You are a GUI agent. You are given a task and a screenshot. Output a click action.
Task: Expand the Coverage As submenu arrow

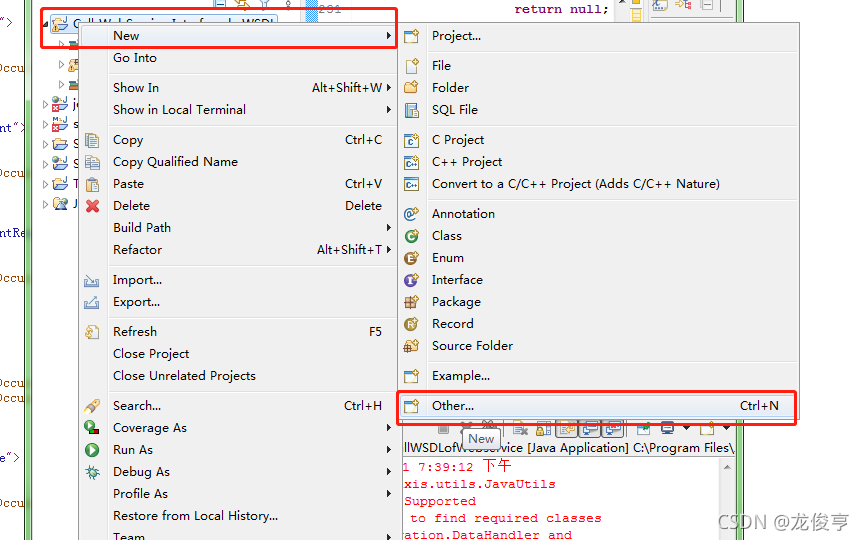pos(388,428)
